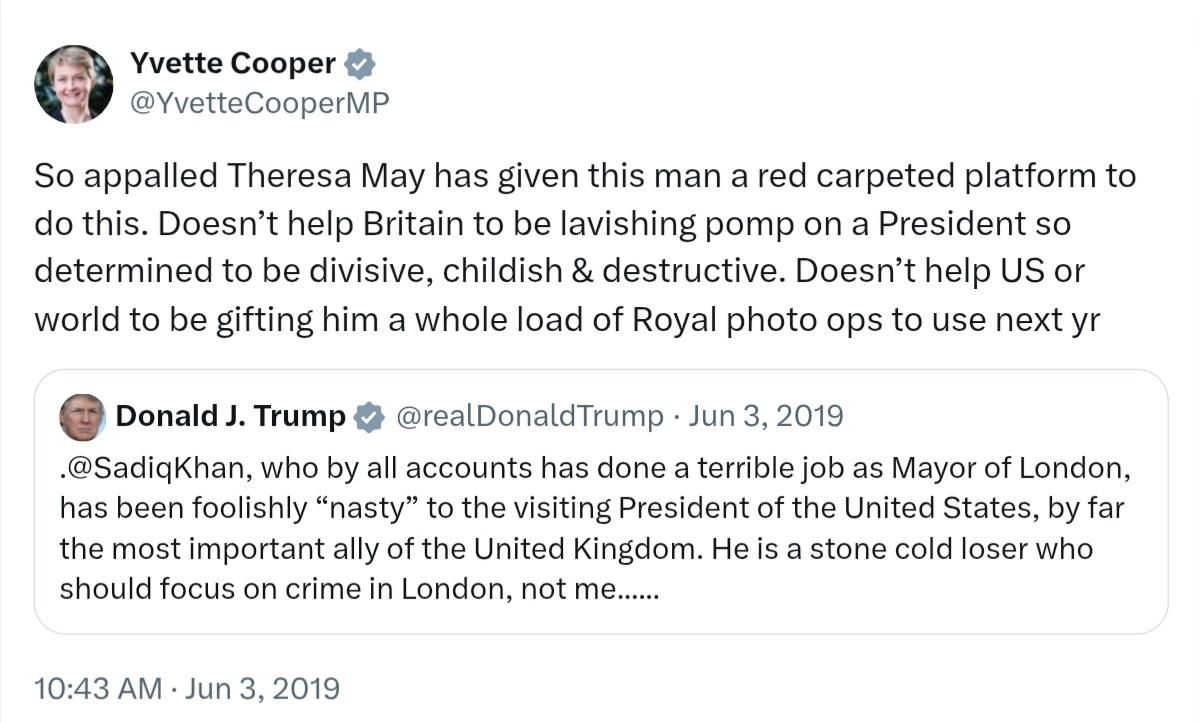The width and height of the screenshot is (1200, 723).
Task: Open the @realDonaldTrump handle
Action: coord(530,416)
